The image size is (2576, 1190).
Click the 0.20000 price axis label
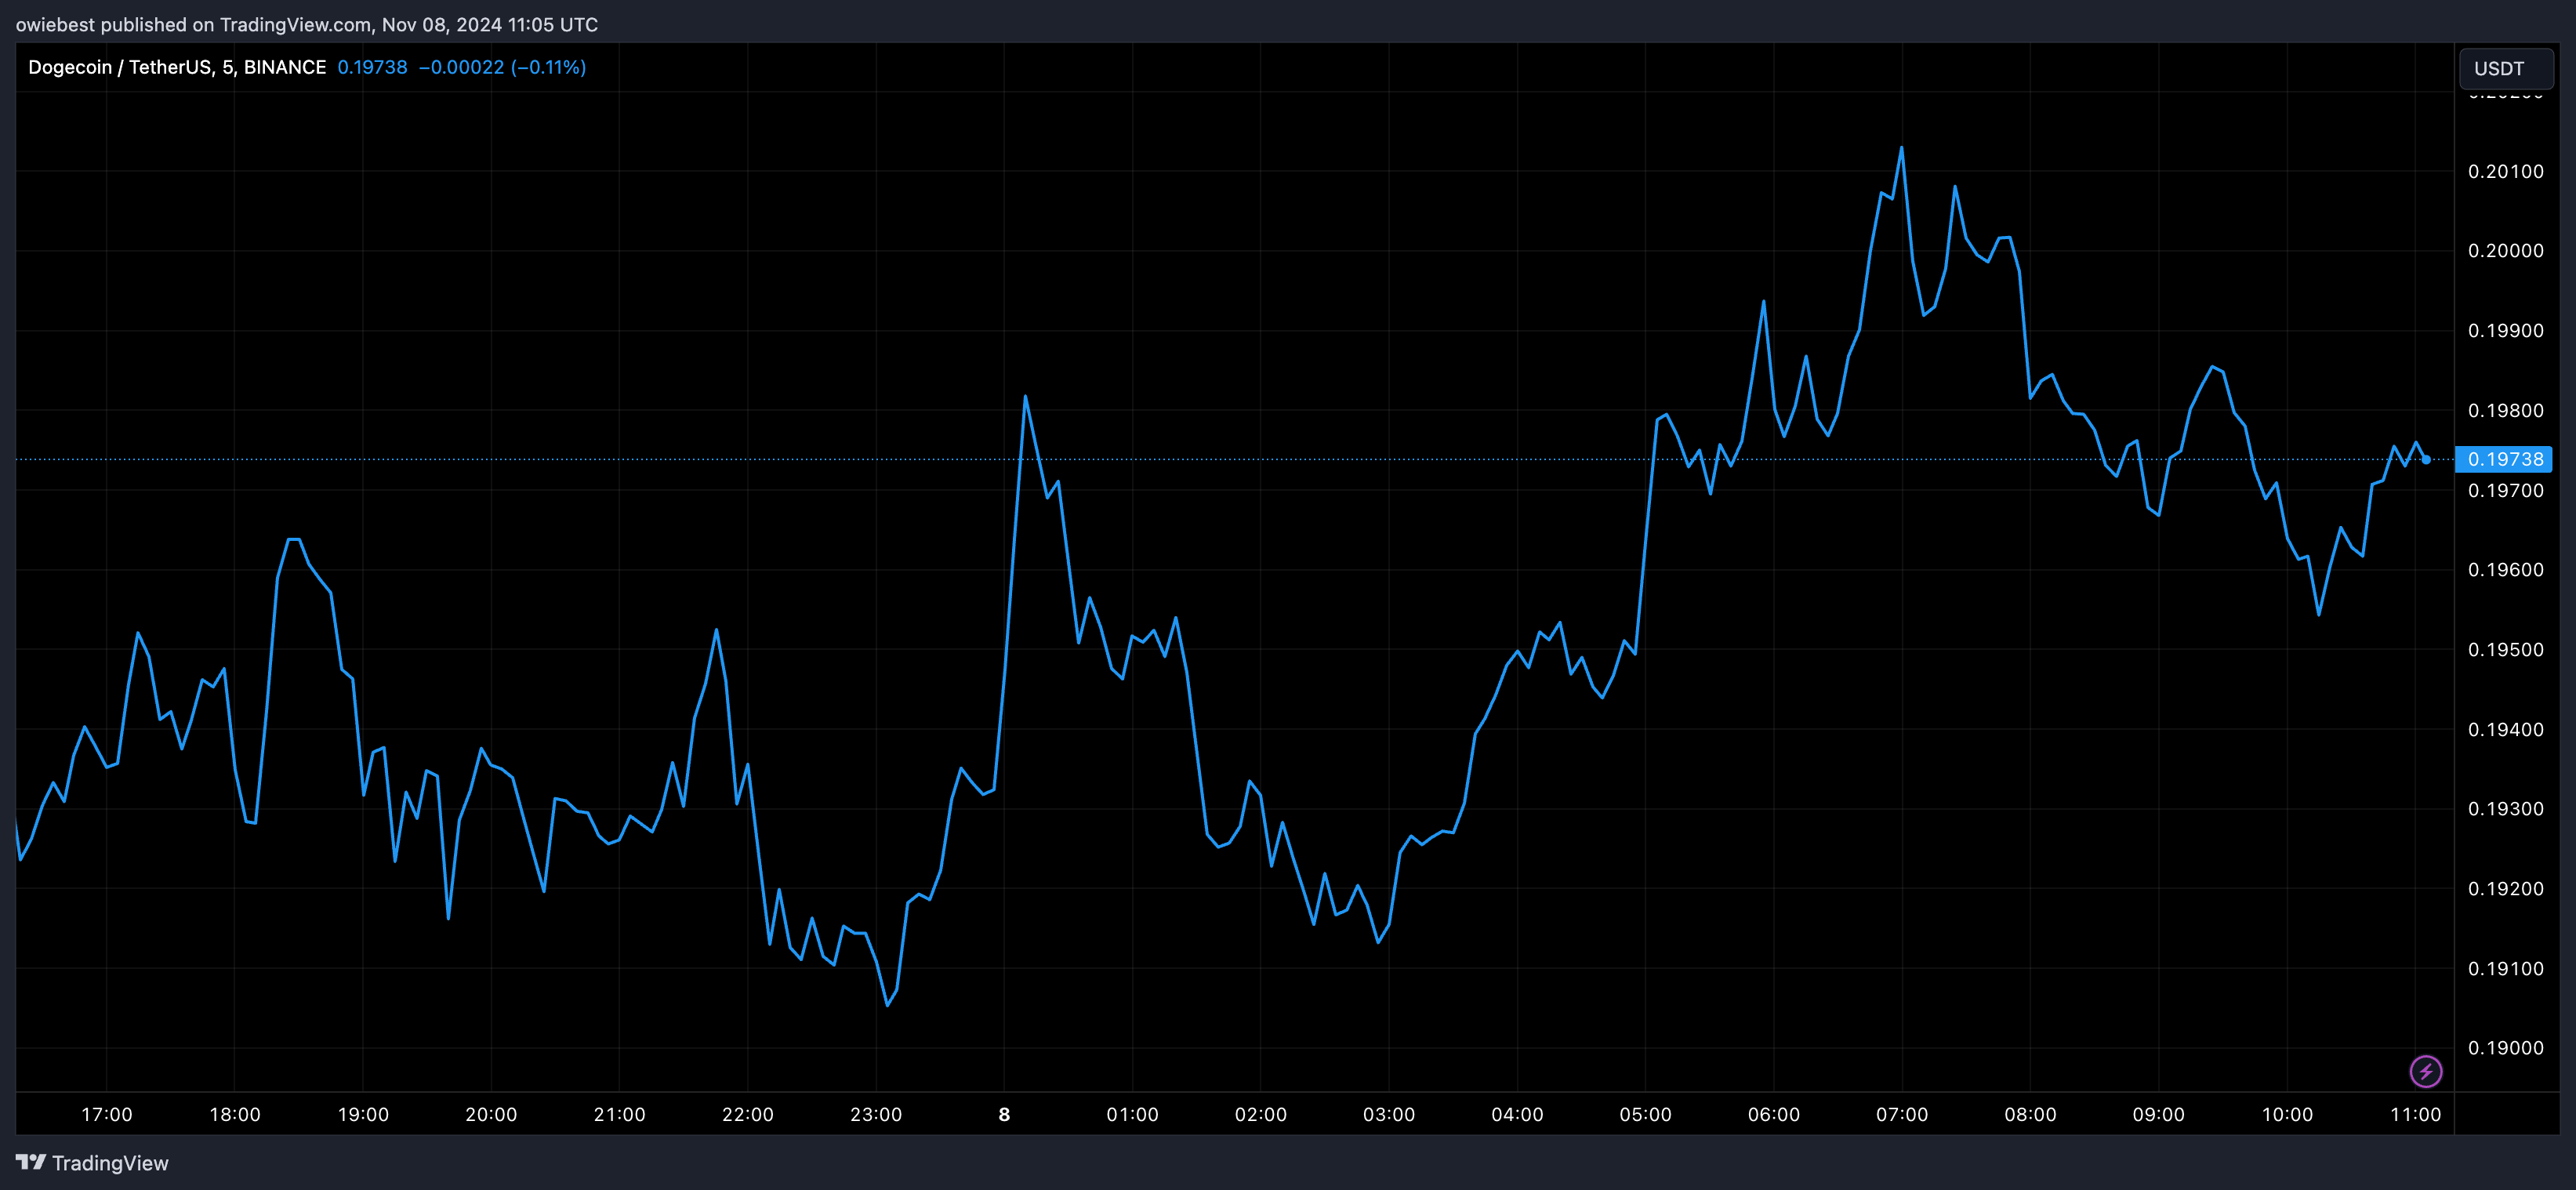click(x=2505, y=250)
